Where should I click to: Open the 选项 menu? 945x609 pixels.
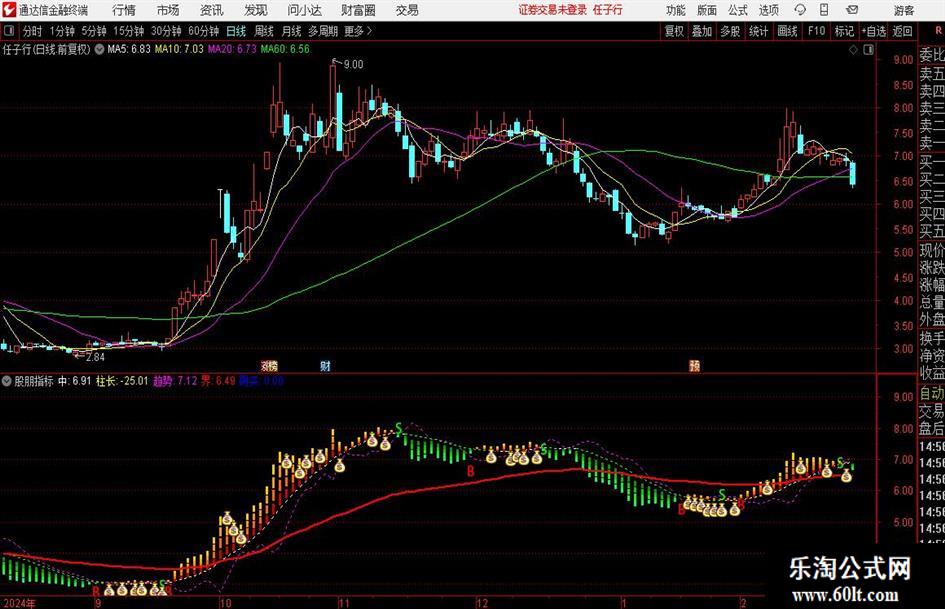(768, 10)
